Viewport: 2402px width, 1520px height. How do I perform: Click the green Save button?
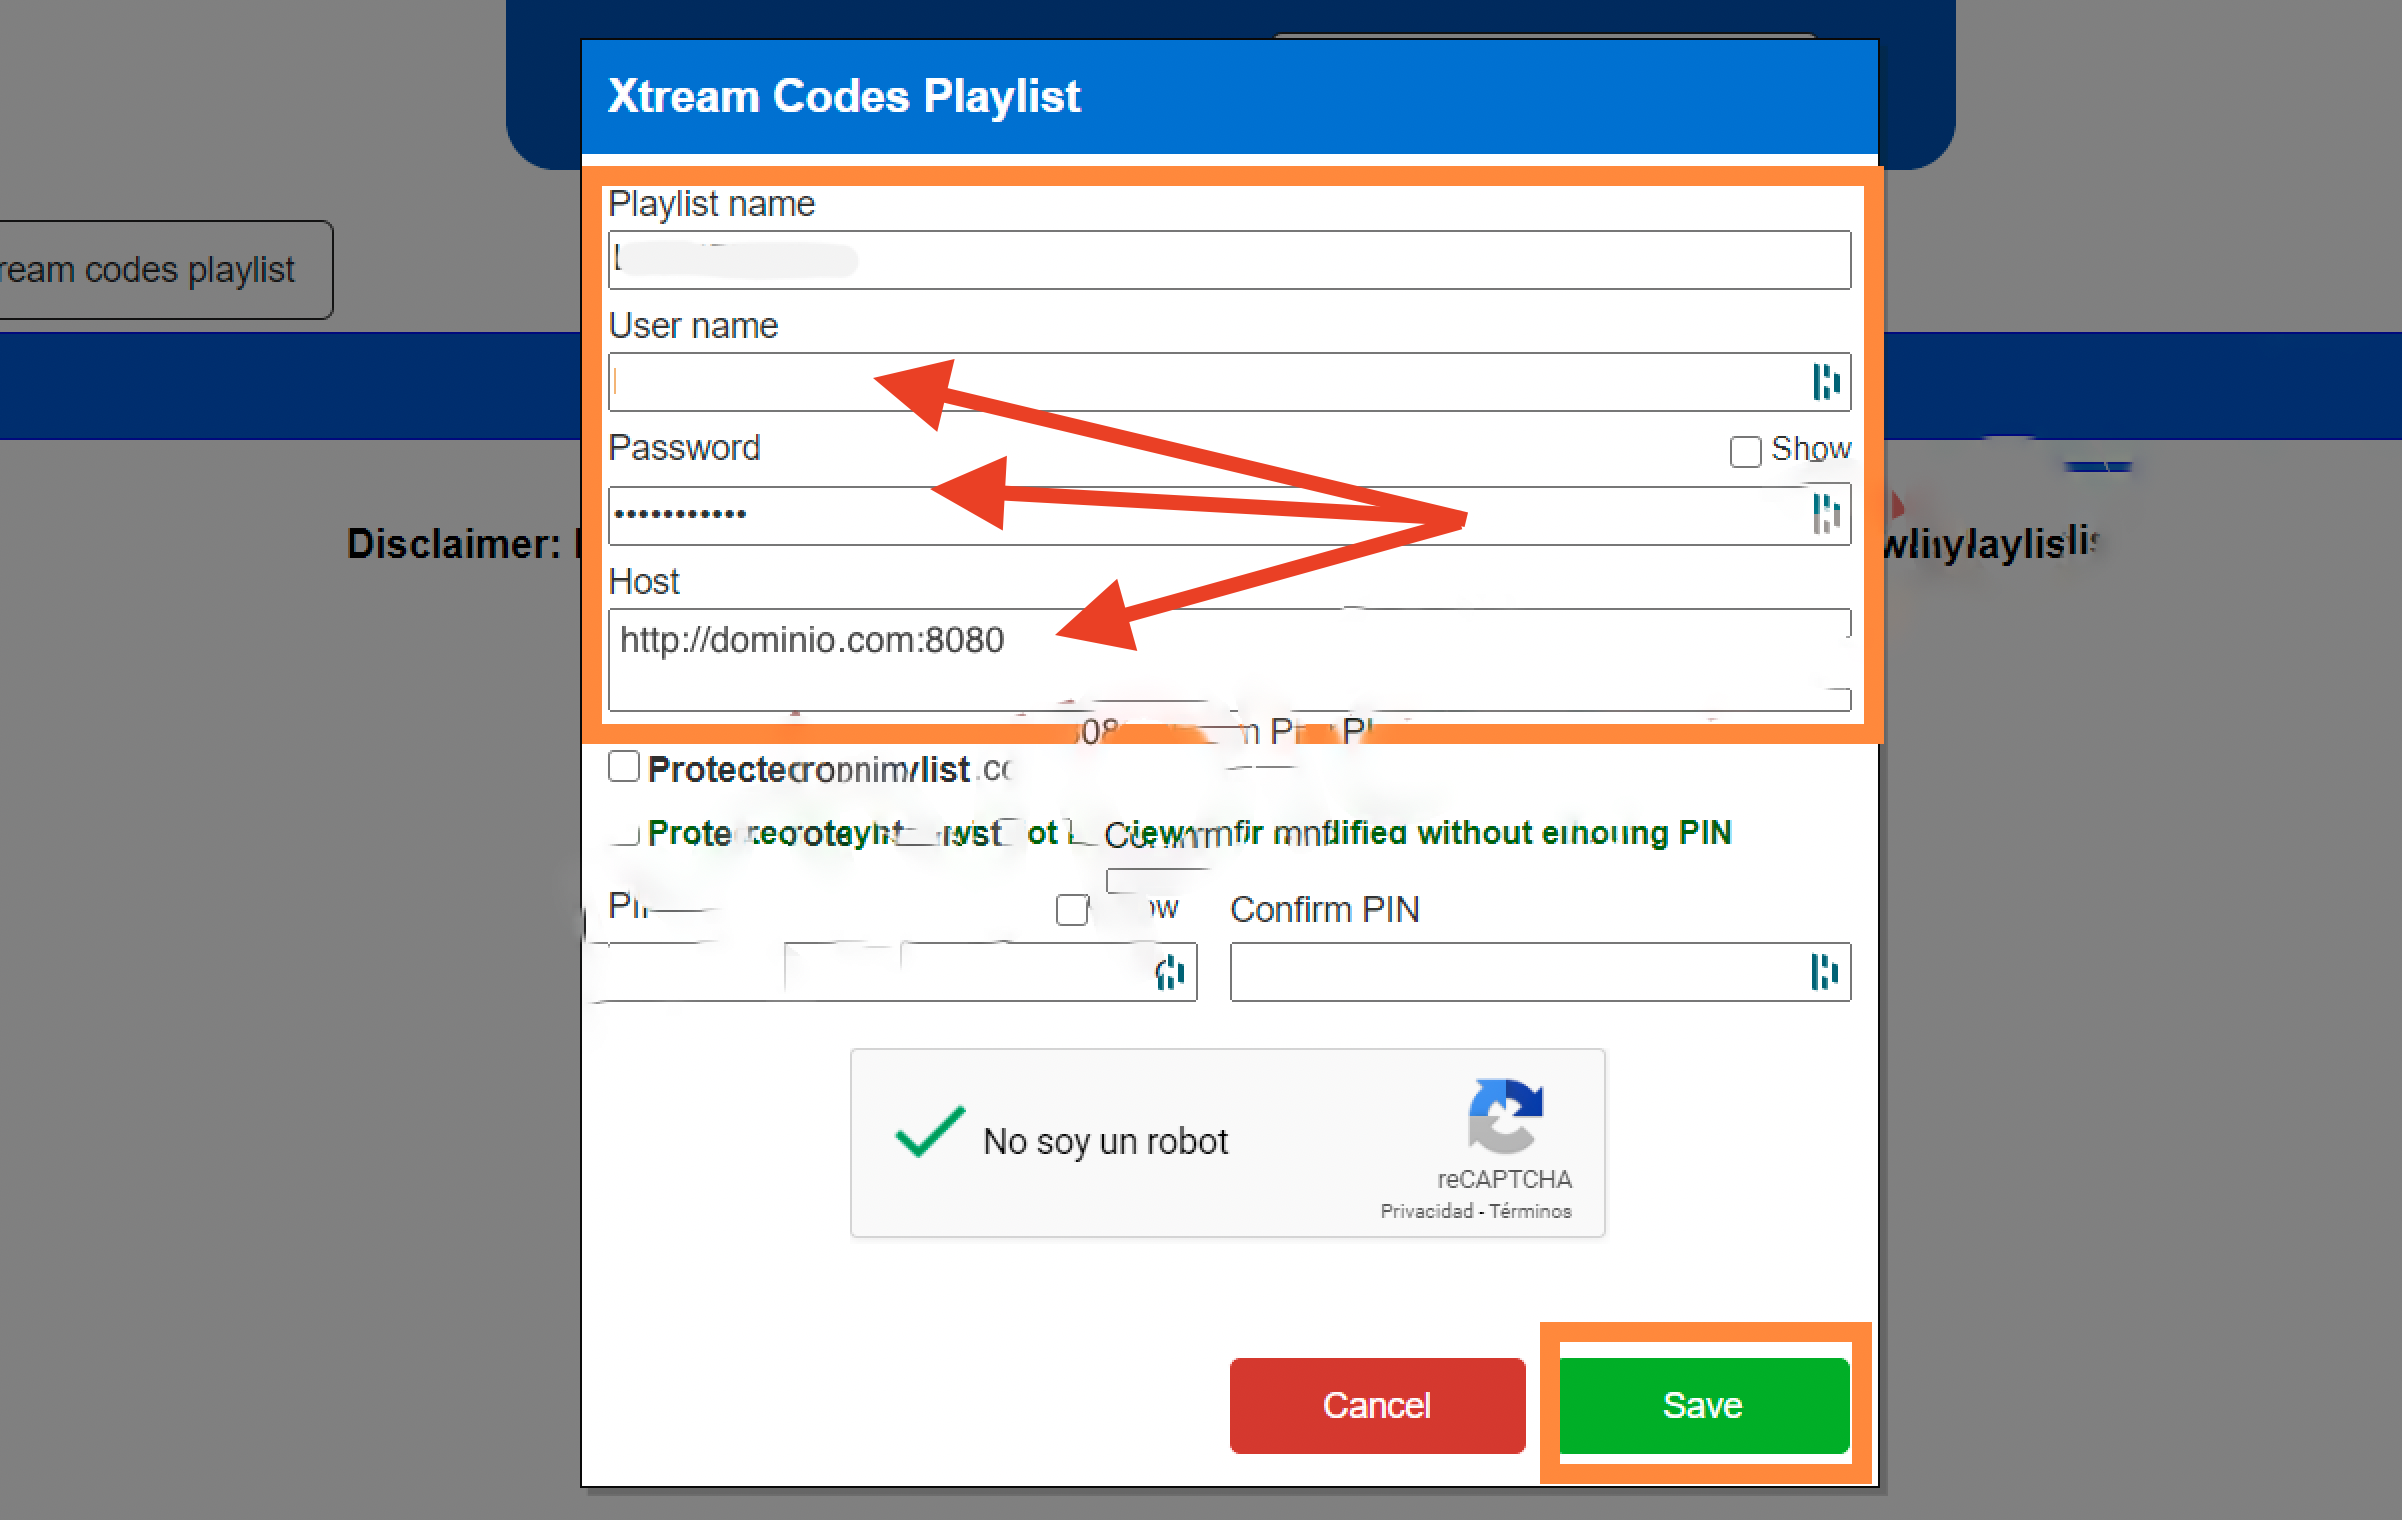point(1703,1404)
